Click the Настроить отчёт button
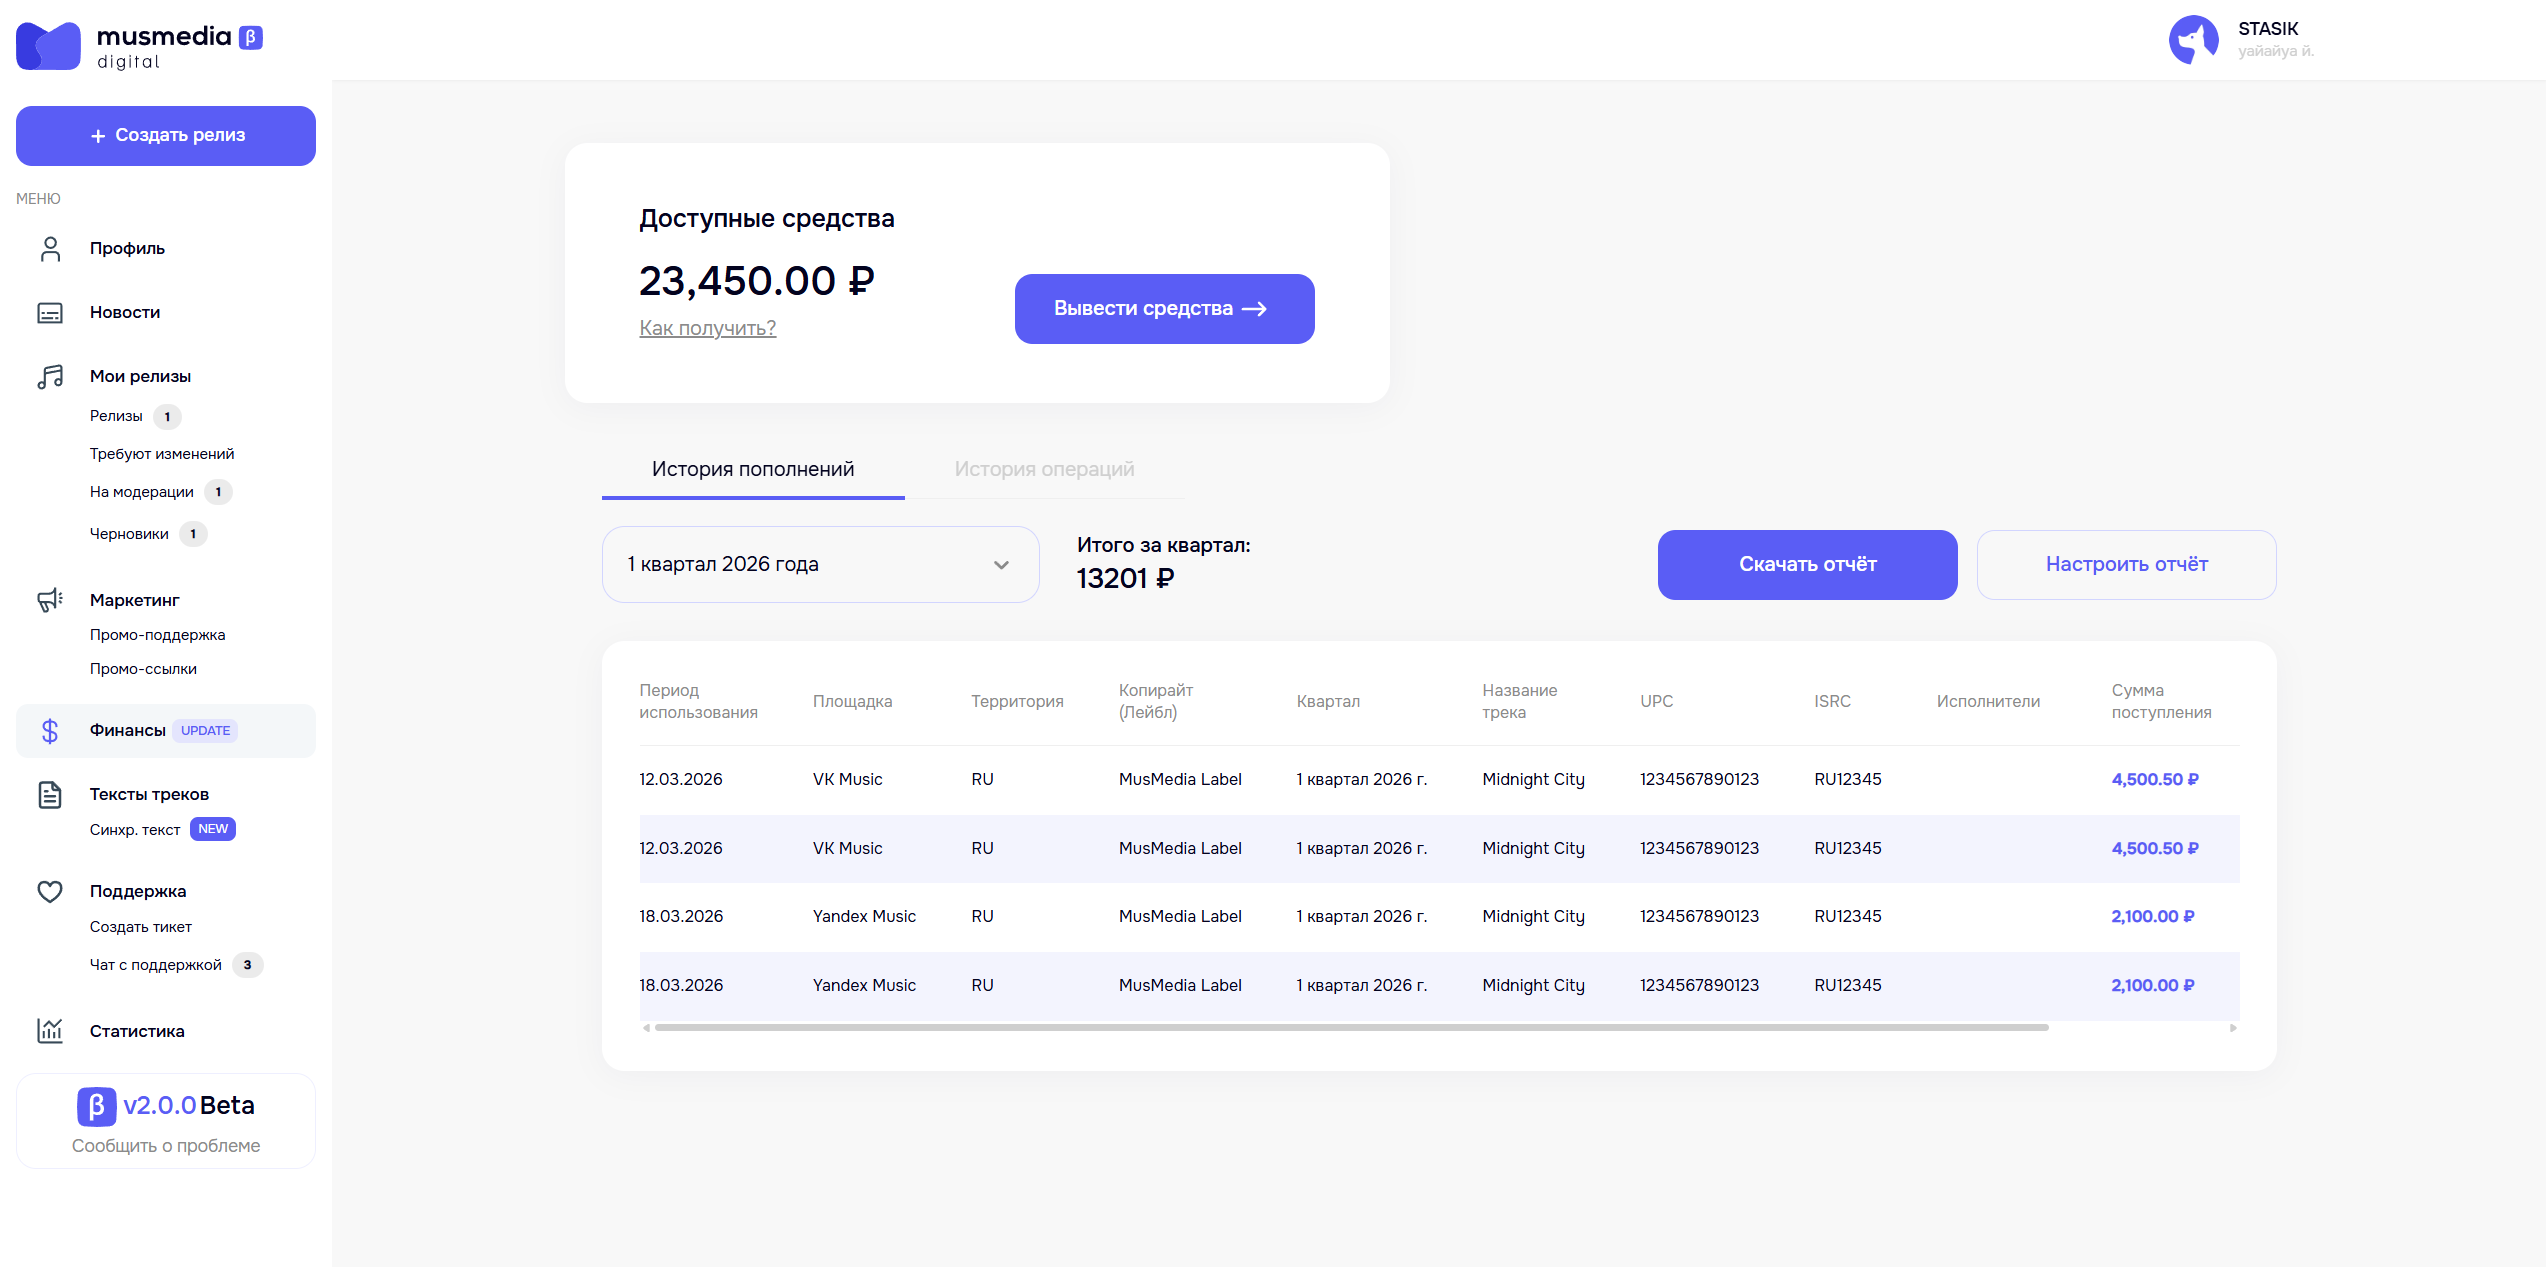Viewport: 2546px width, 1267px height. coord(2127,565)
